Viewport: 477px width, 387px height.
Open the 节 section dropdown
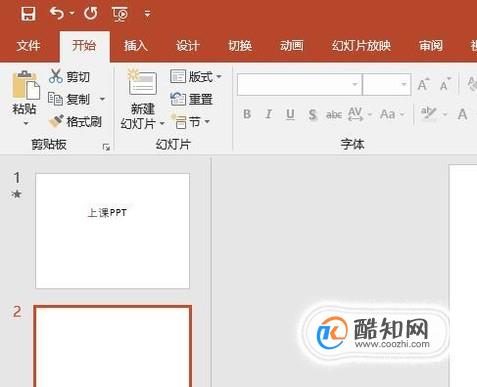pyautogui.click(x=190, y=122)
